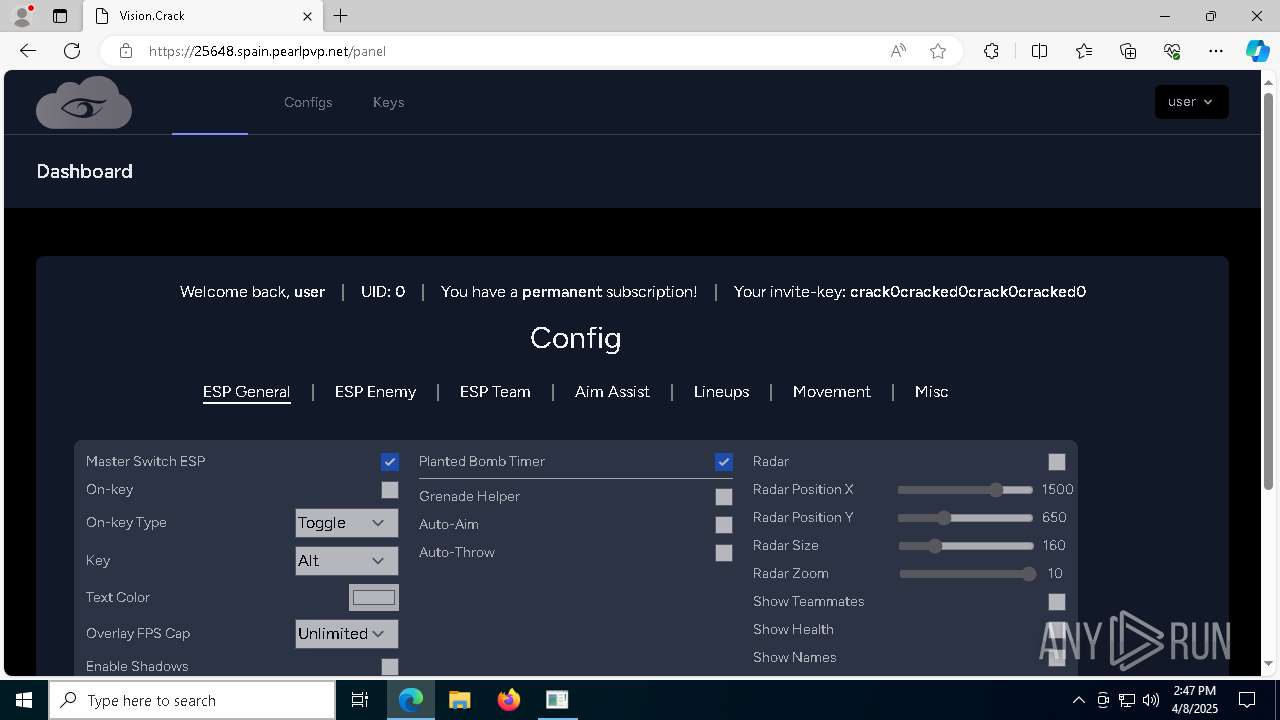Image resolution: width=1280 pixels, height=720 pixels.
Task: Enable Grenade Helper checkbox
Action: [x=724, y=497]
